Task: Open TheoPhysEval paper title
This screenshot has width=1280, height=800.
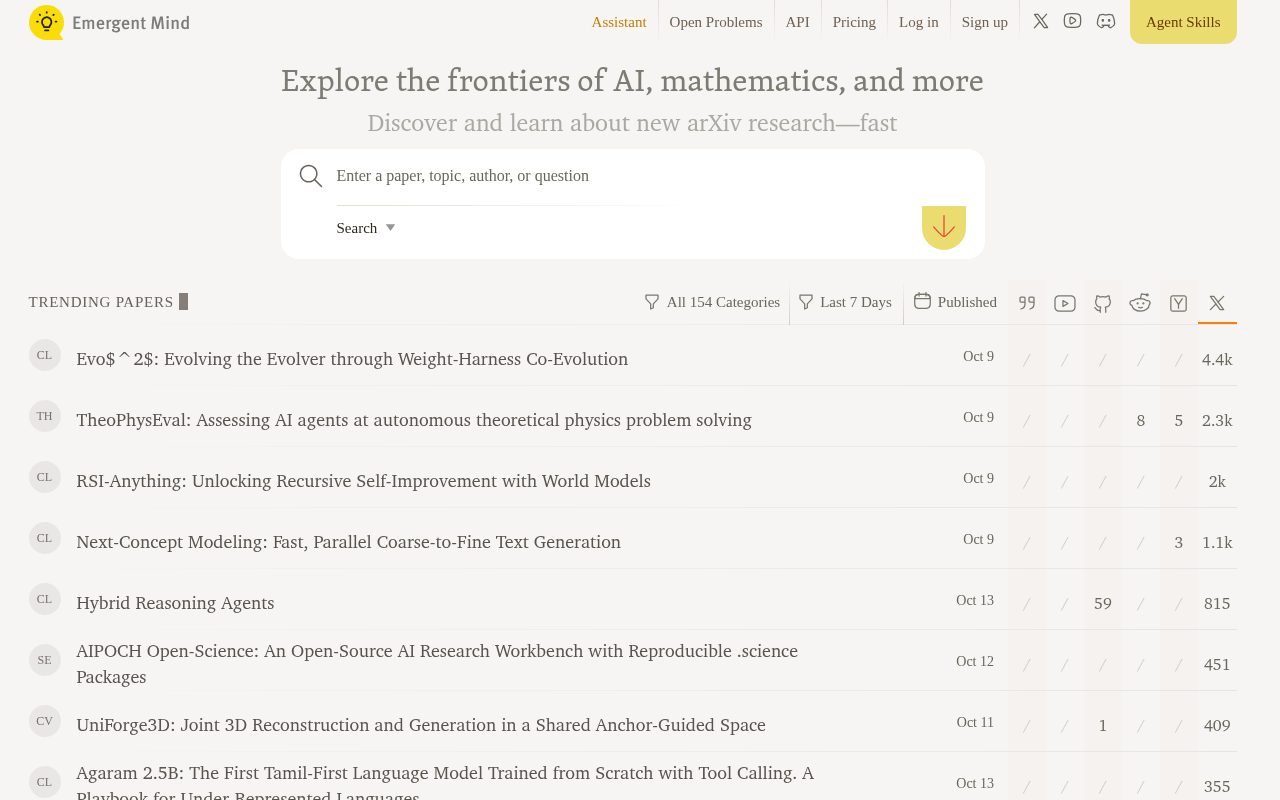Action: click(x=414, y=420)
